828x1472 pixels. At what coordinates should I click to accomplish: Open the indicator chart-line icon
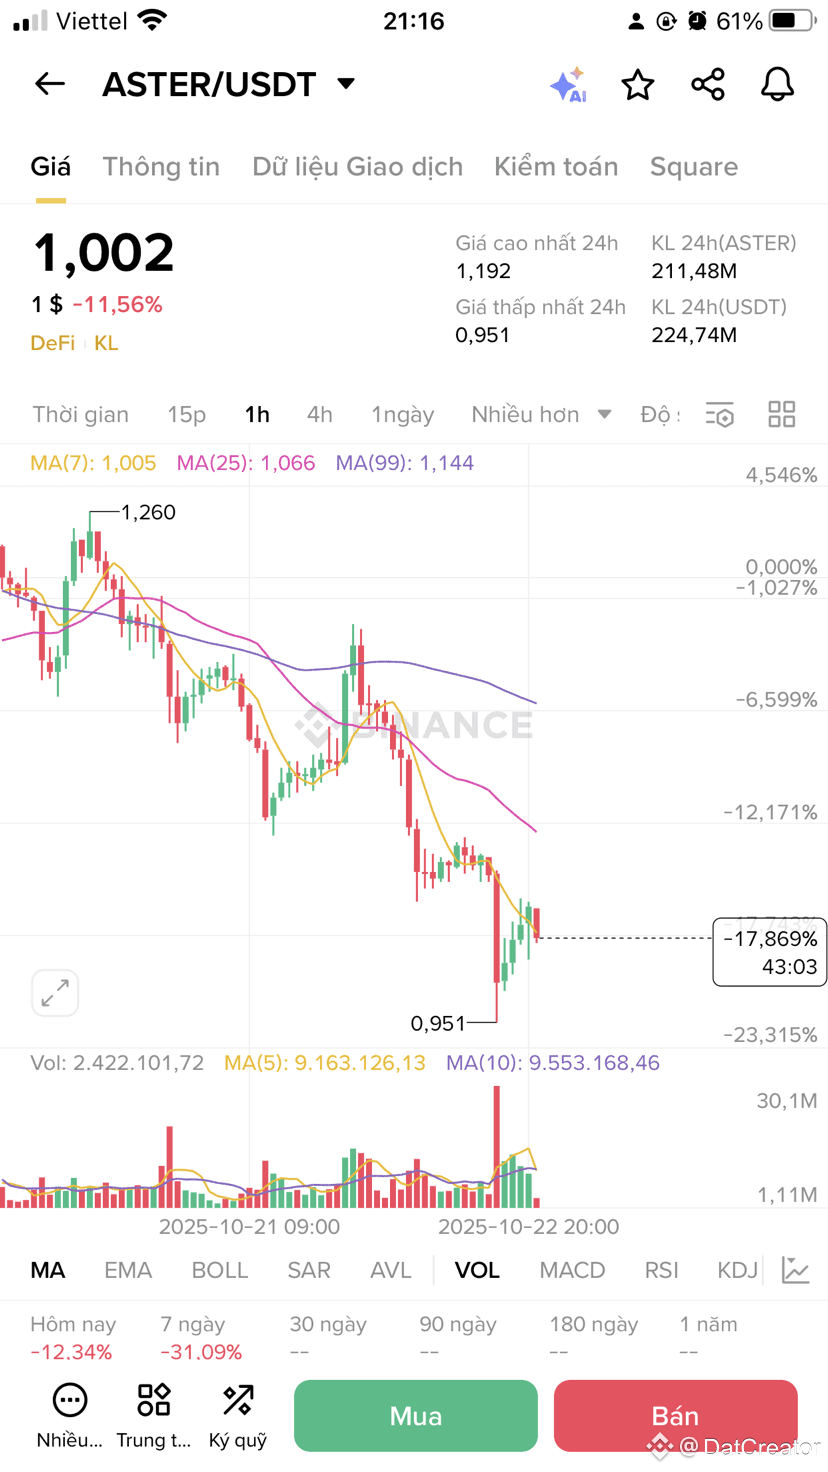(796, 1270)
